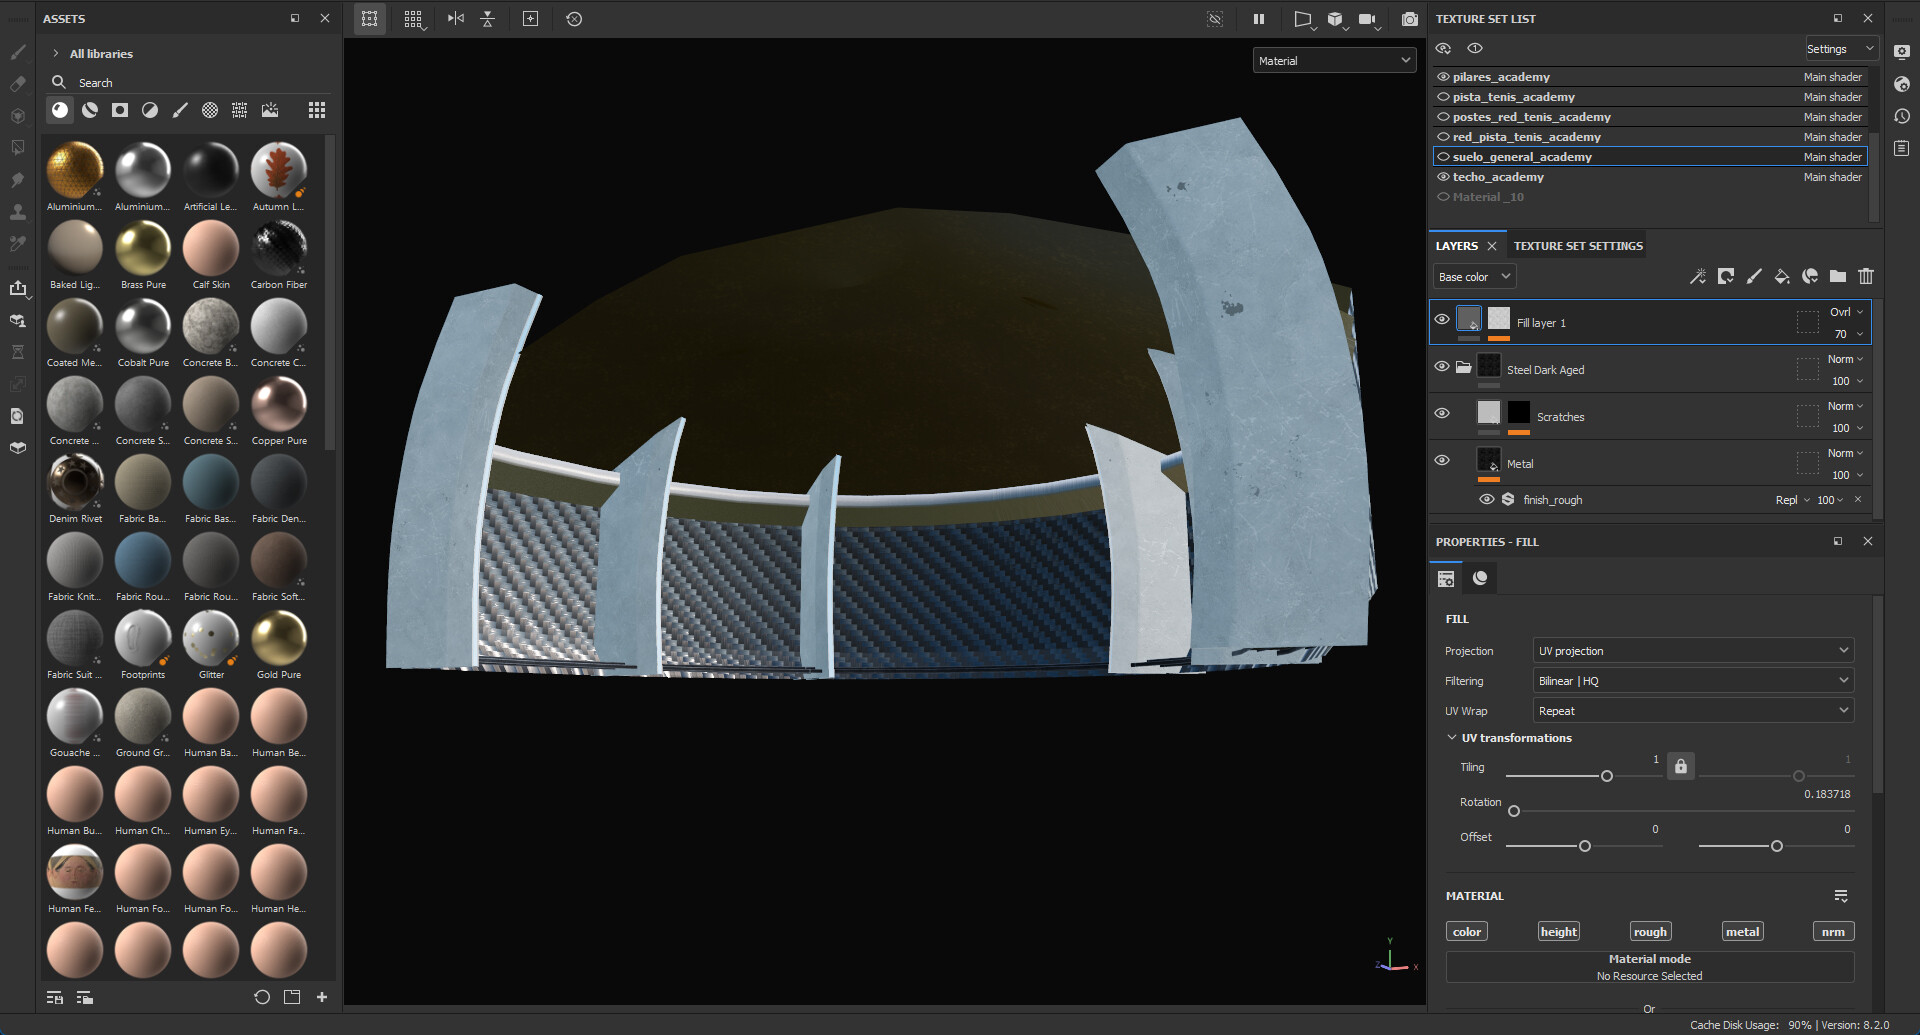Viewport: 1920px width, 1035px height.
Task: Hide Fill layer 1 with its eye icon
Action: click(x=1441, y=318)
